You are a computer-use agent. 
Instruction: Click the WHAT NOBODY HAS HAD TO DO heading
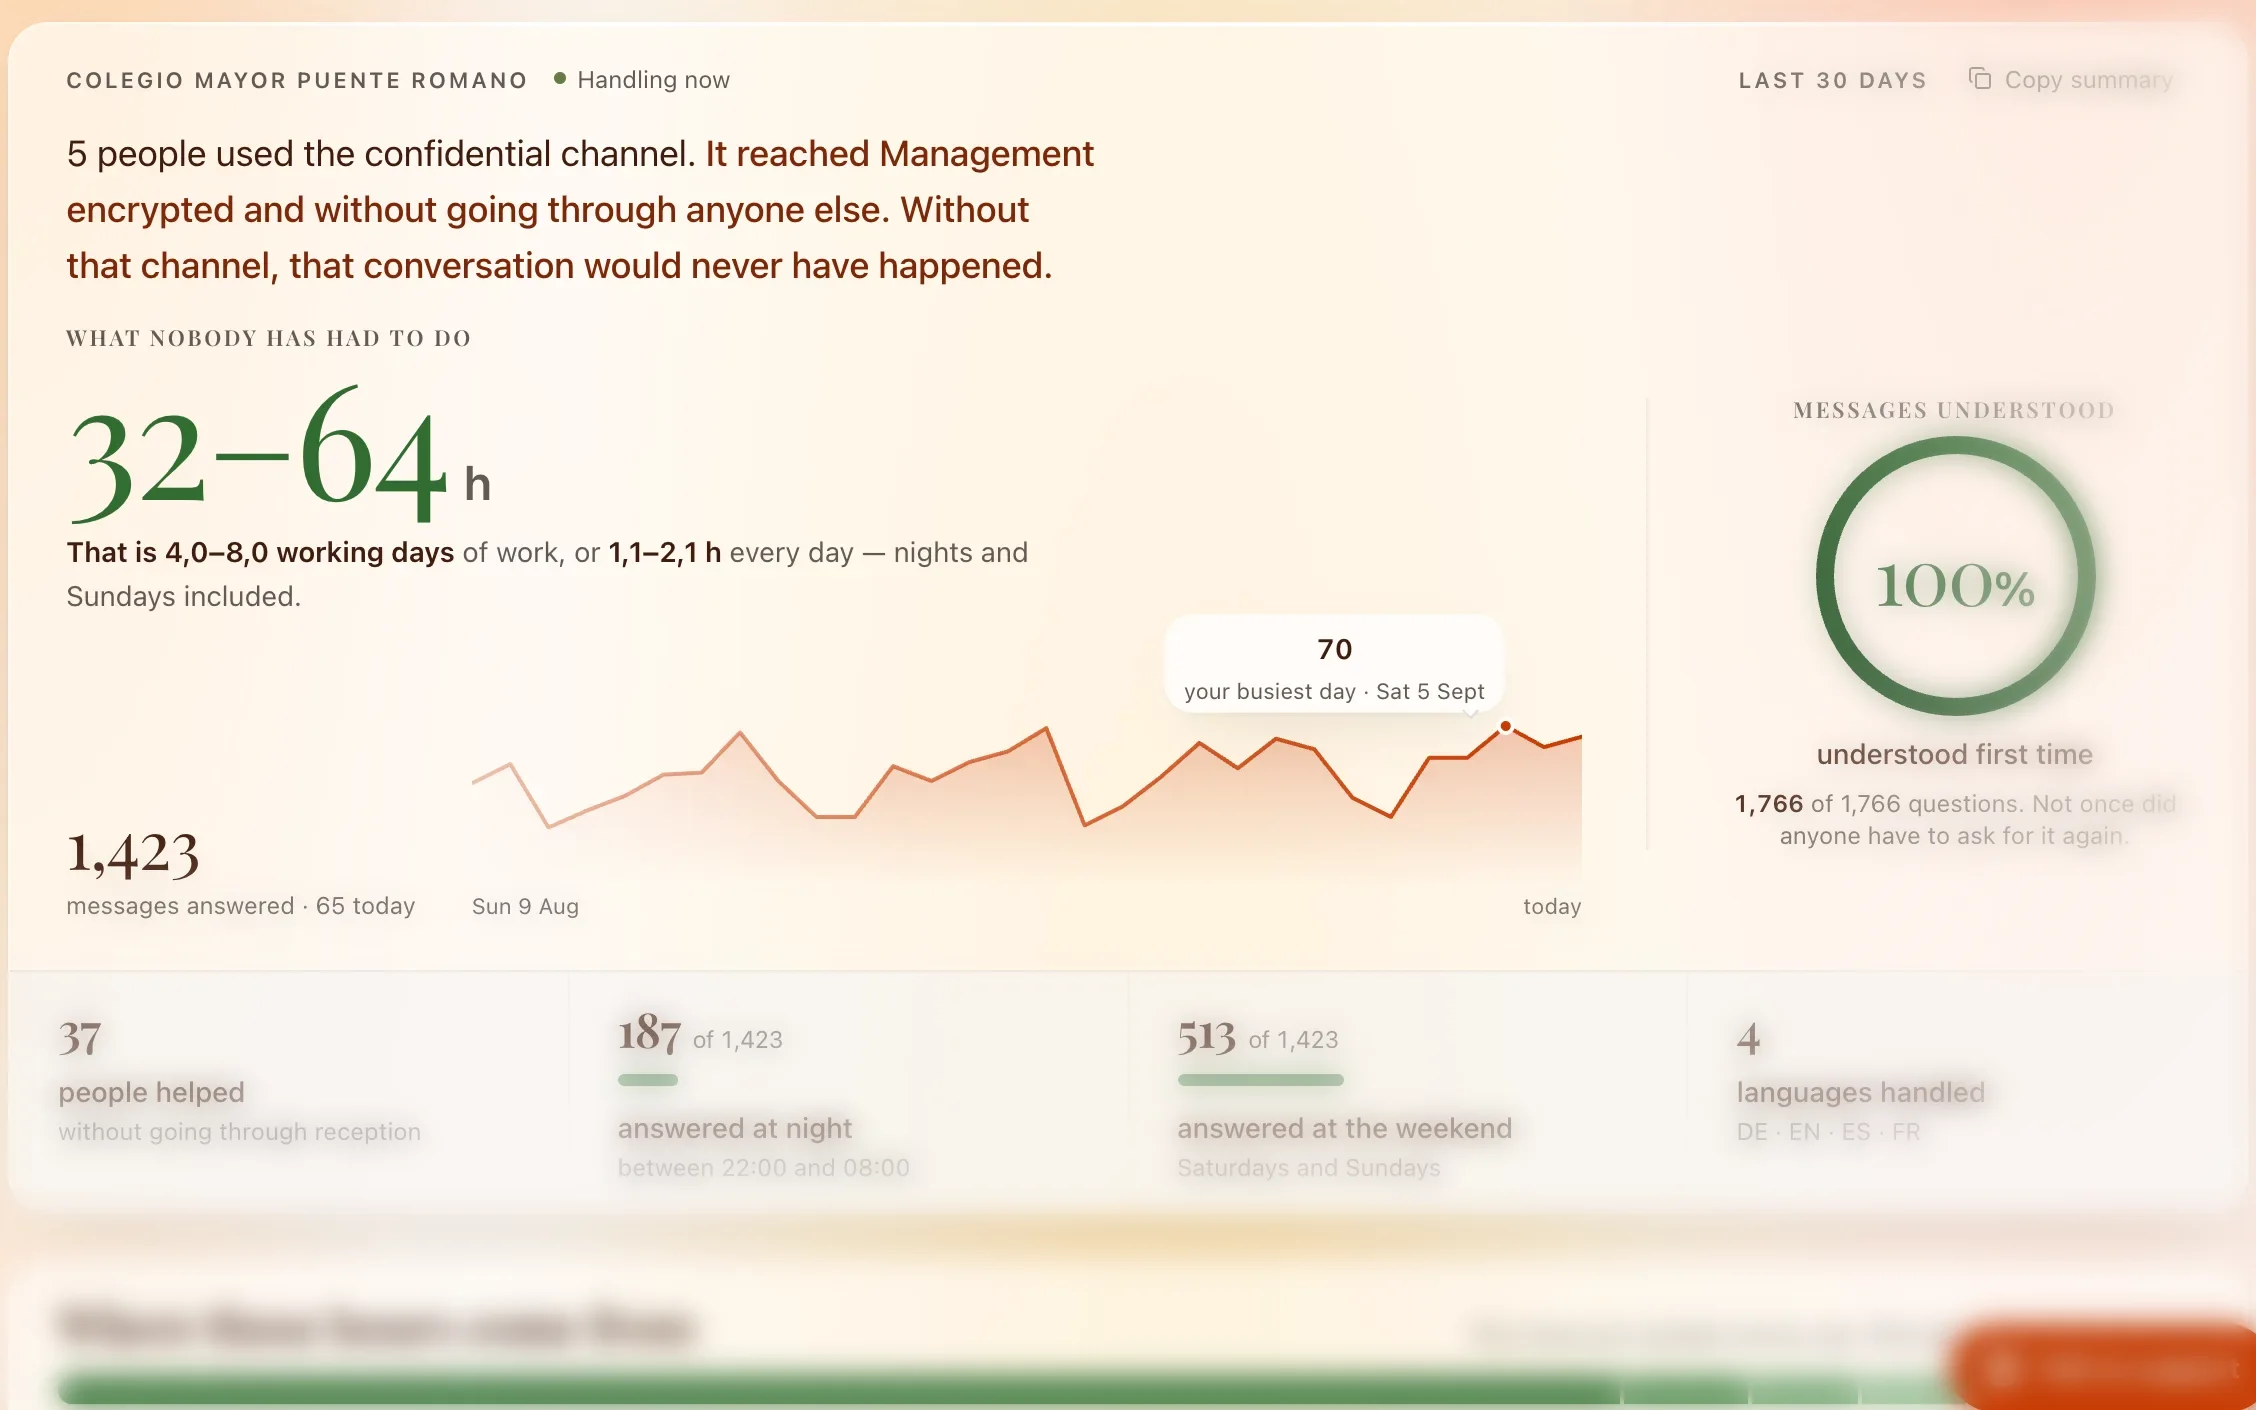[x=268, y=338]
